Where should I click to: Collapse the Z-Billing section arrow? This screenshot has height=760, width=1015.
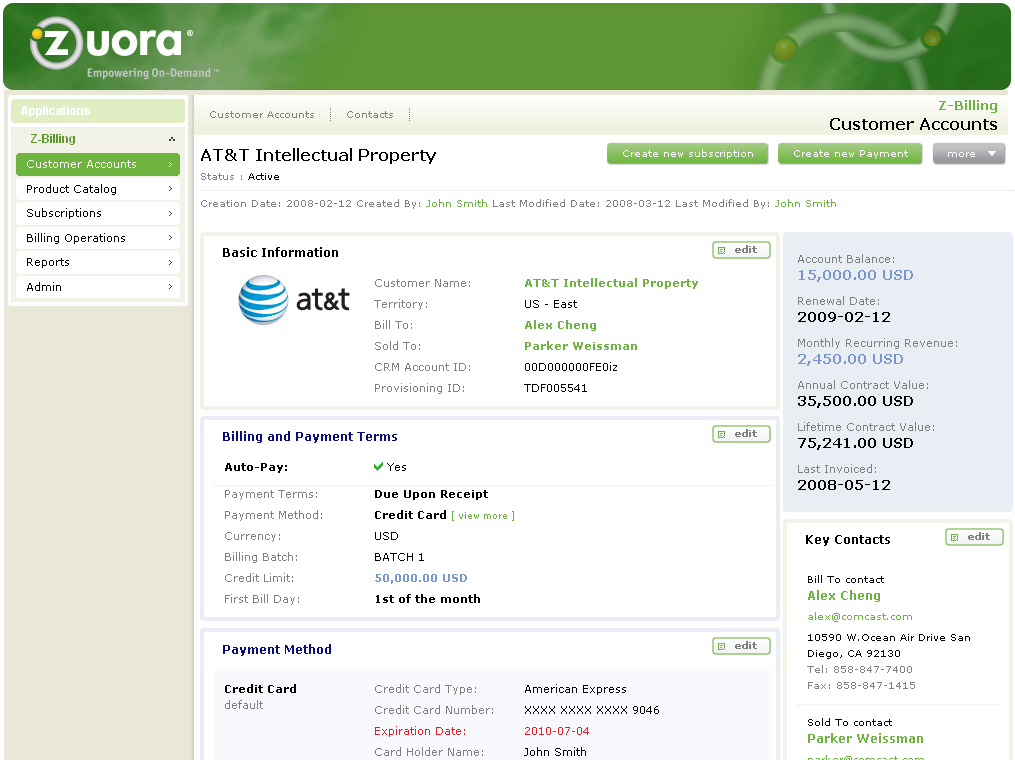click(172, 139)
